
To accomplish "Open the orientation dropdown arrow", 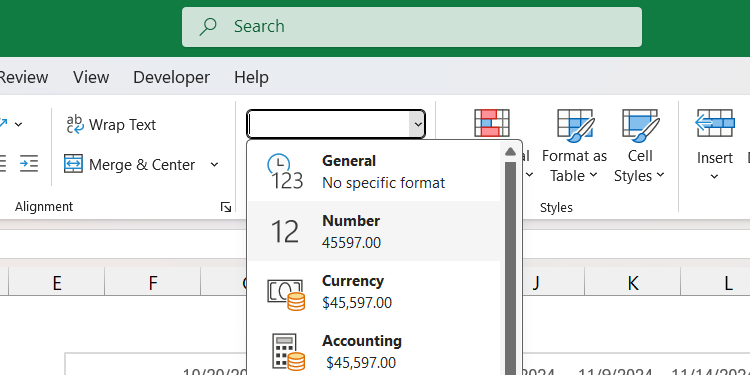I will [x=18, y=125].
